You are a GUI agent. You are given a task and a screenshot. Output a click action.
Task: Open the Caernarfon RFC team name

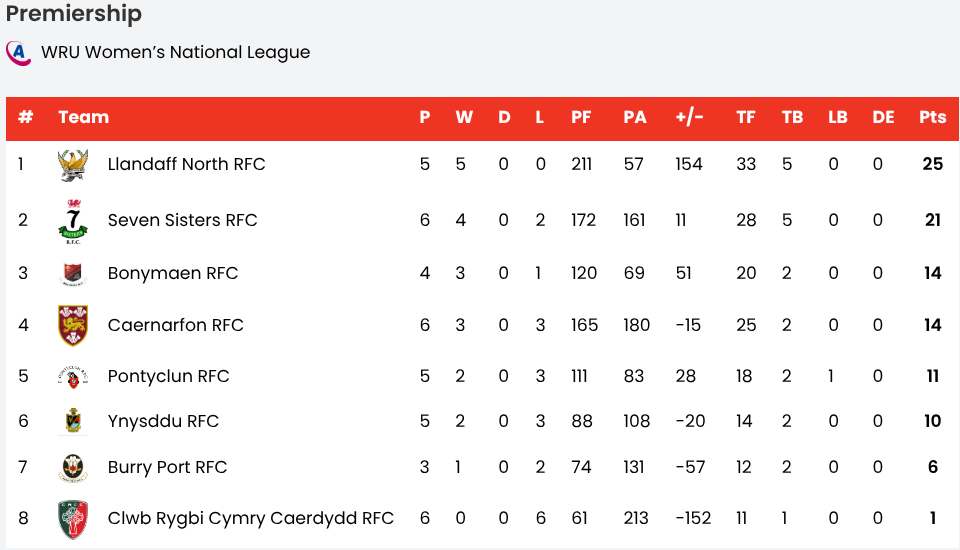[175, 325]
